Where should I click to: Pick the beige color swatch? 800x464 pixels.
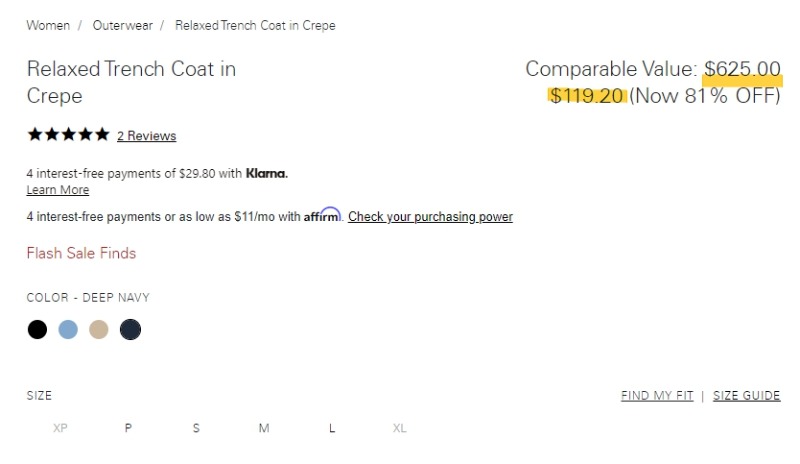(98, 329)
